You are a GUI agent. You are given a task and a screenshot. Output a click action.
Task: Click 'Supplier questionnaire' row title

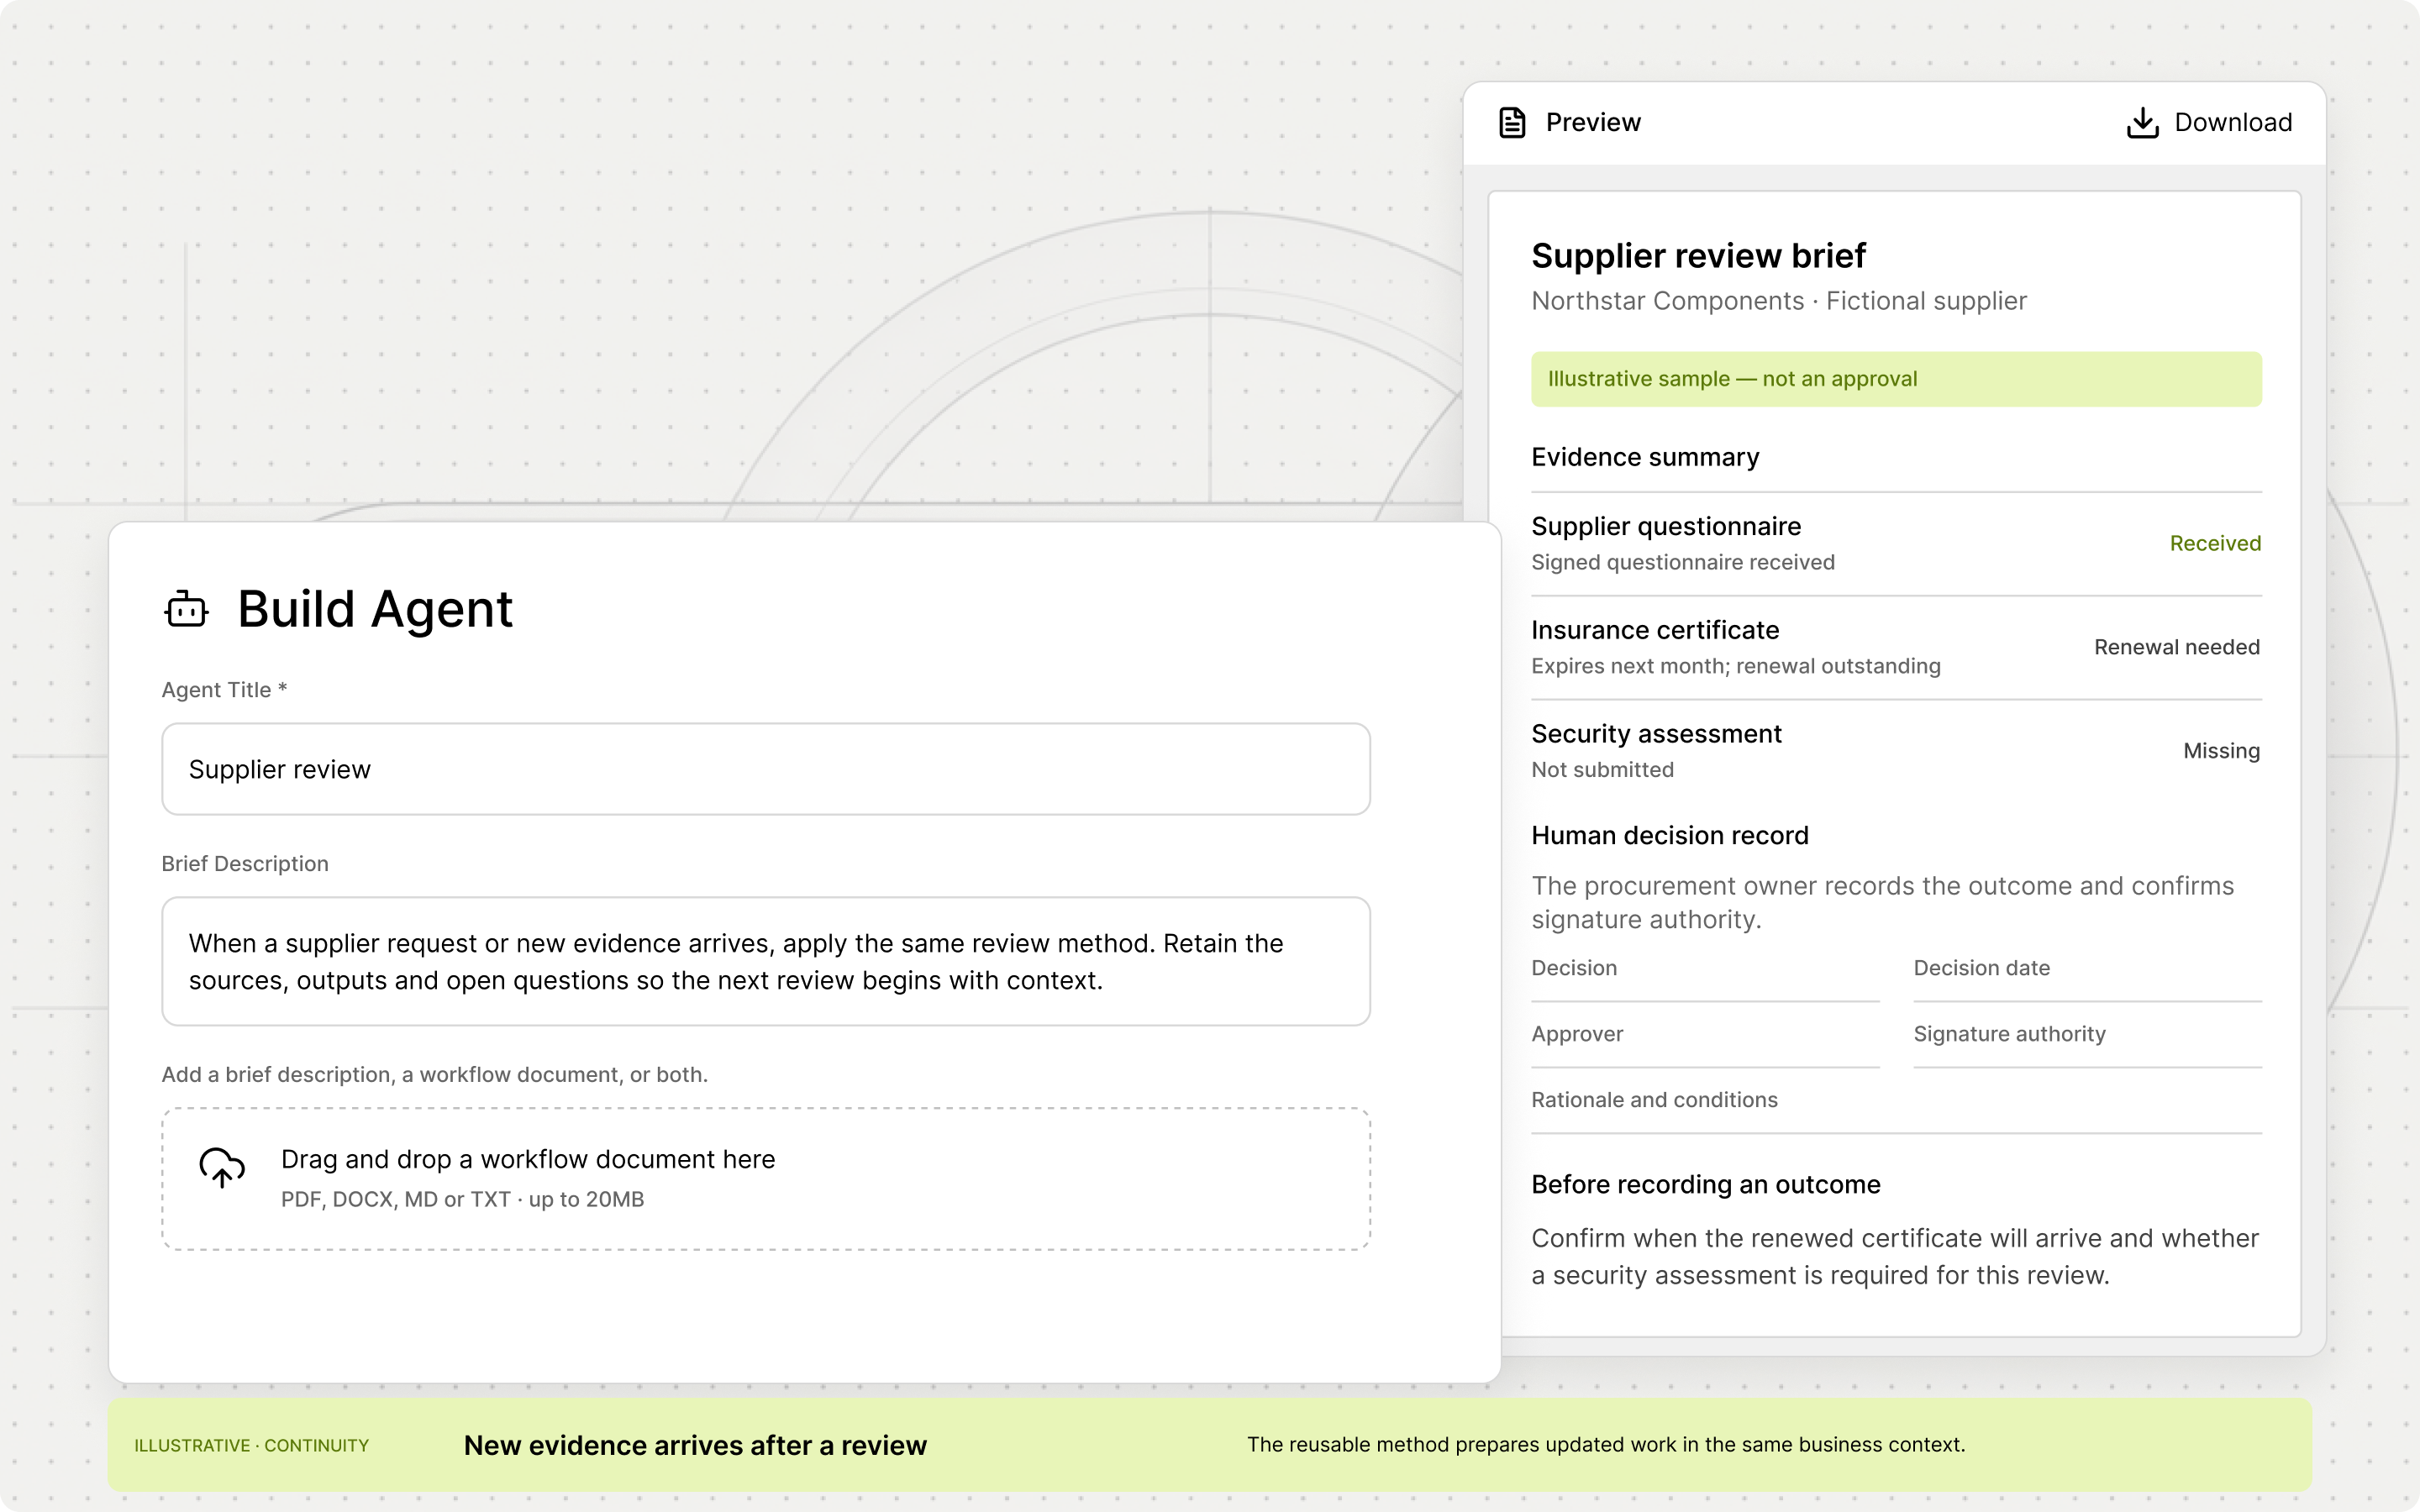click(1666, 526)
